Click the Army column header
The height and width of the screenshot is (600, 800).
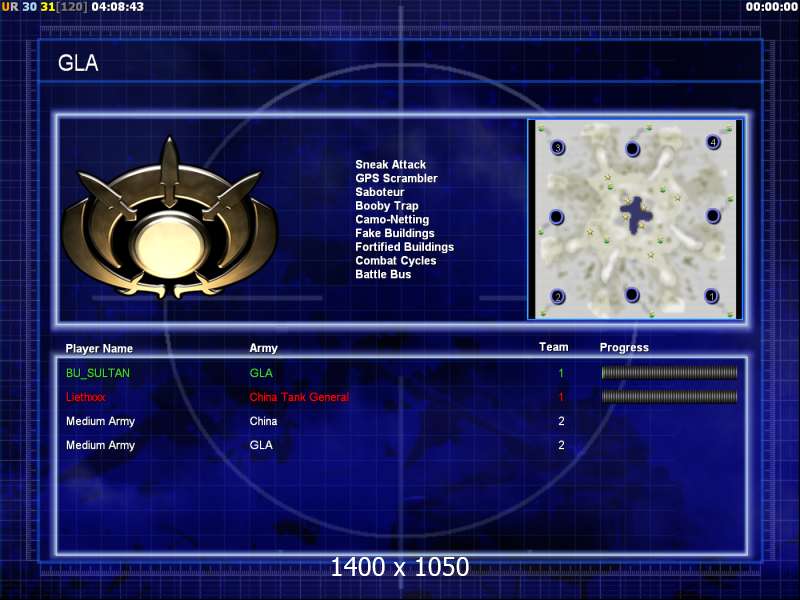click(x=263, y=348)
